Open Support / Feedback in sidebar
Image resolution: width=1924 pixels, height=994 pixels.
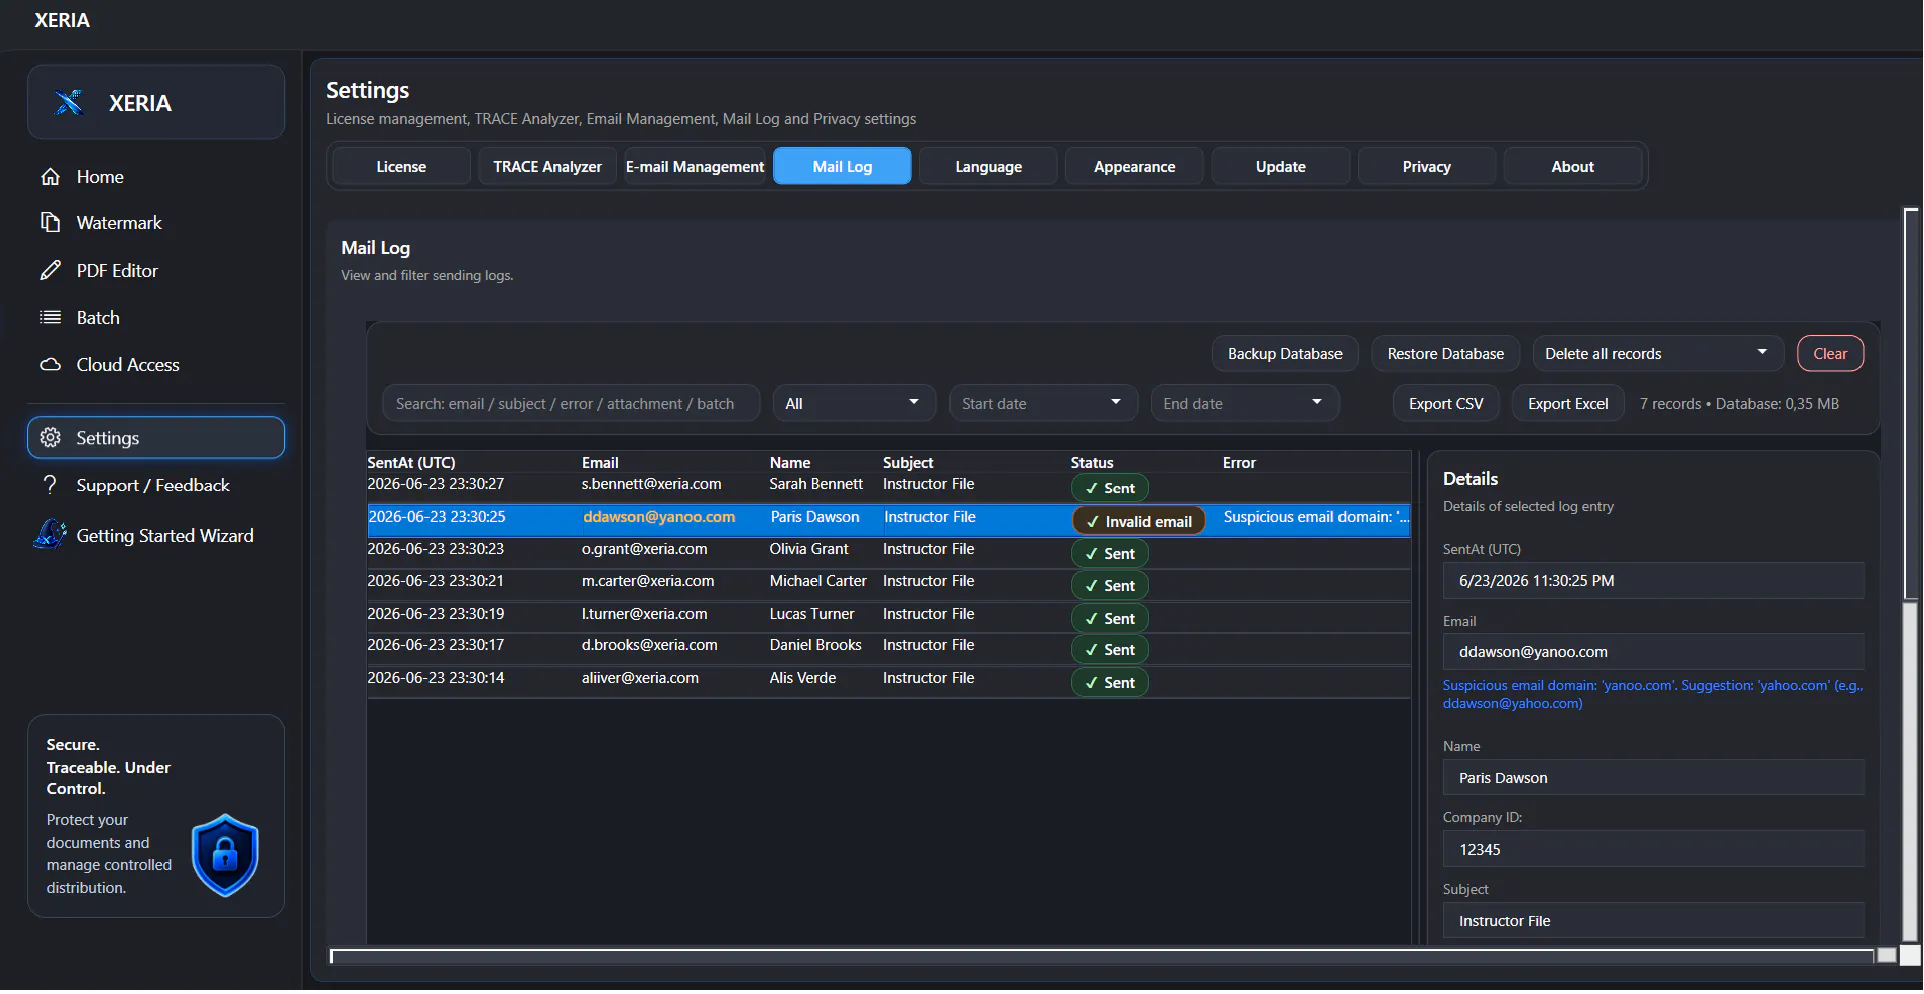click(152, 485)
